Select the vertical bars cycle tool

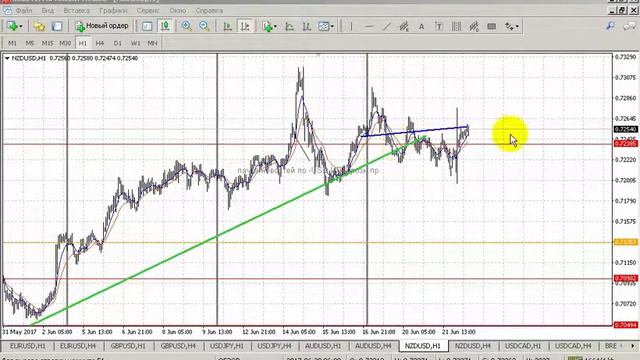[x=456, y=26]
